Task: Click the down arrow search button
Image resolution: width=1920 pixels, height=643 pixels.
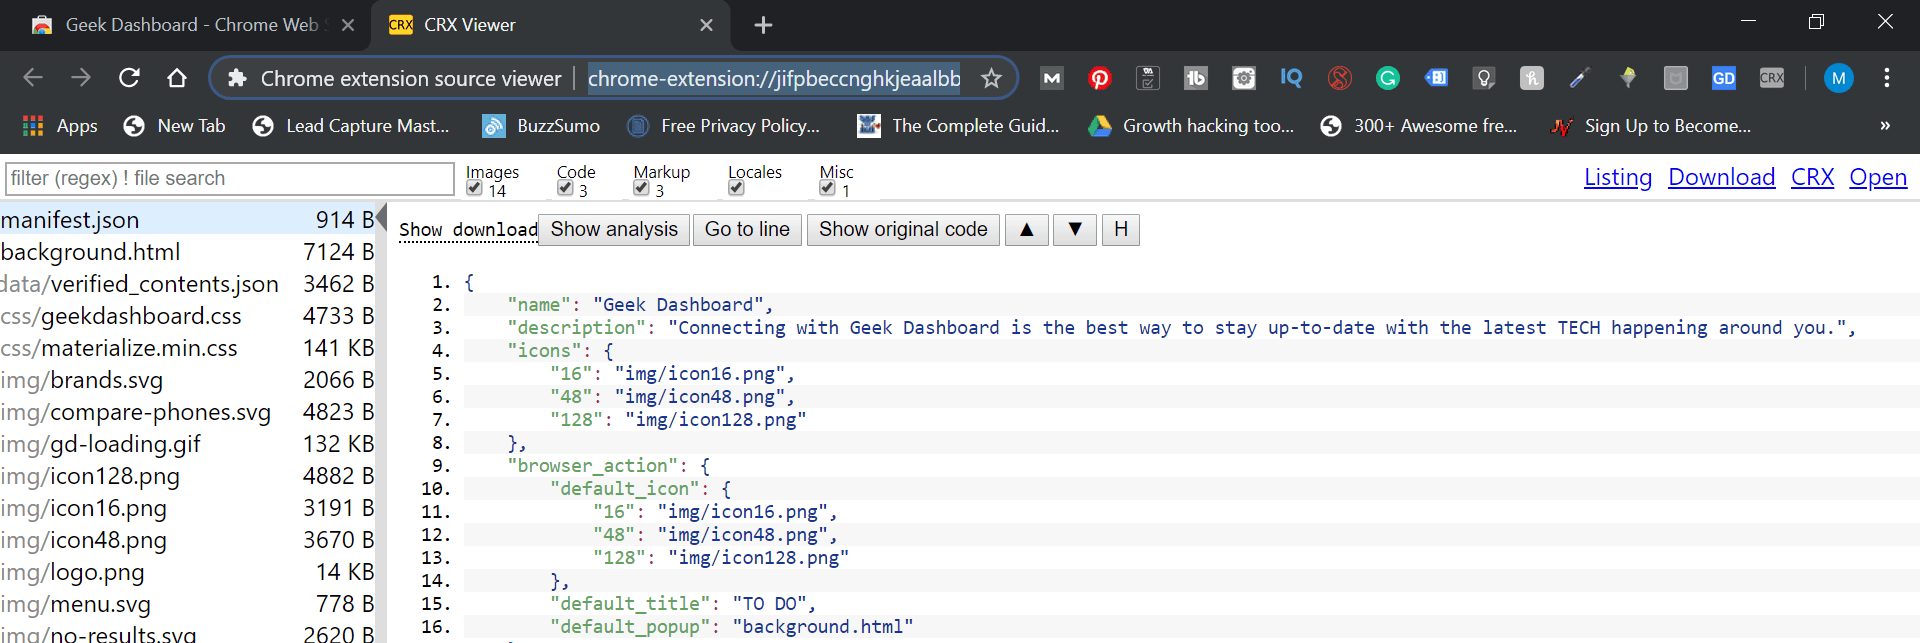Action: pos(1075,230)
